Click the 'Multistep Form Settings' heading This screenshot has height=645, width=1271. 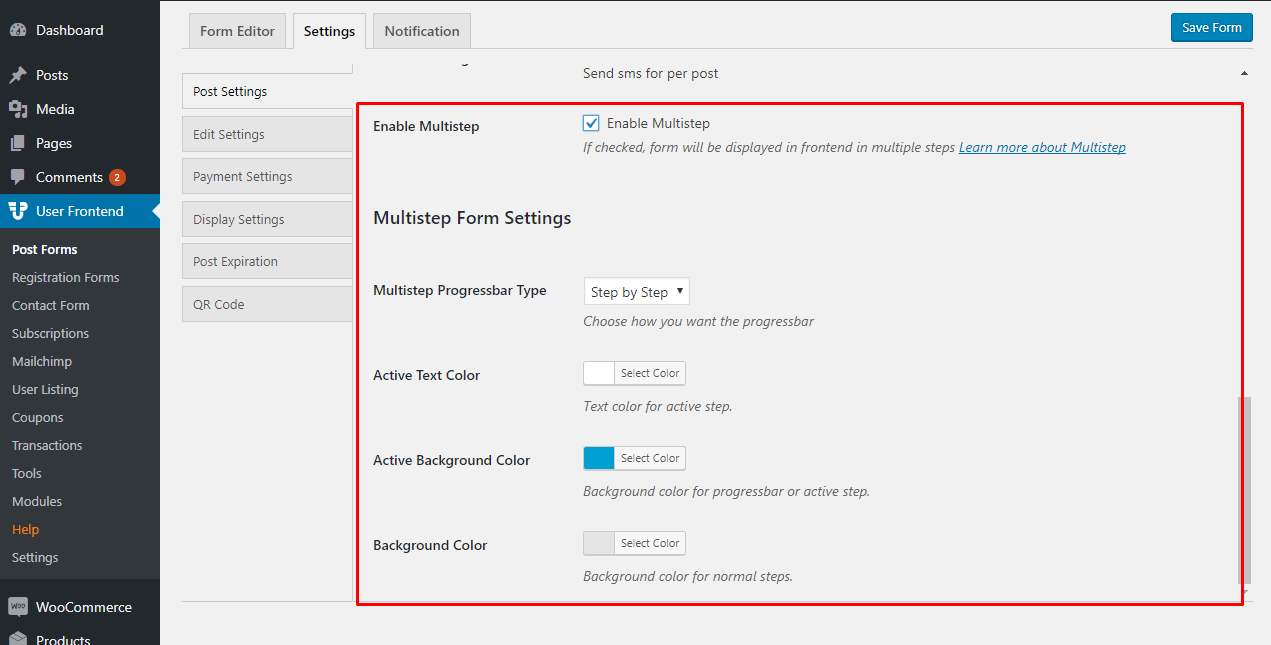pos(472,217)
